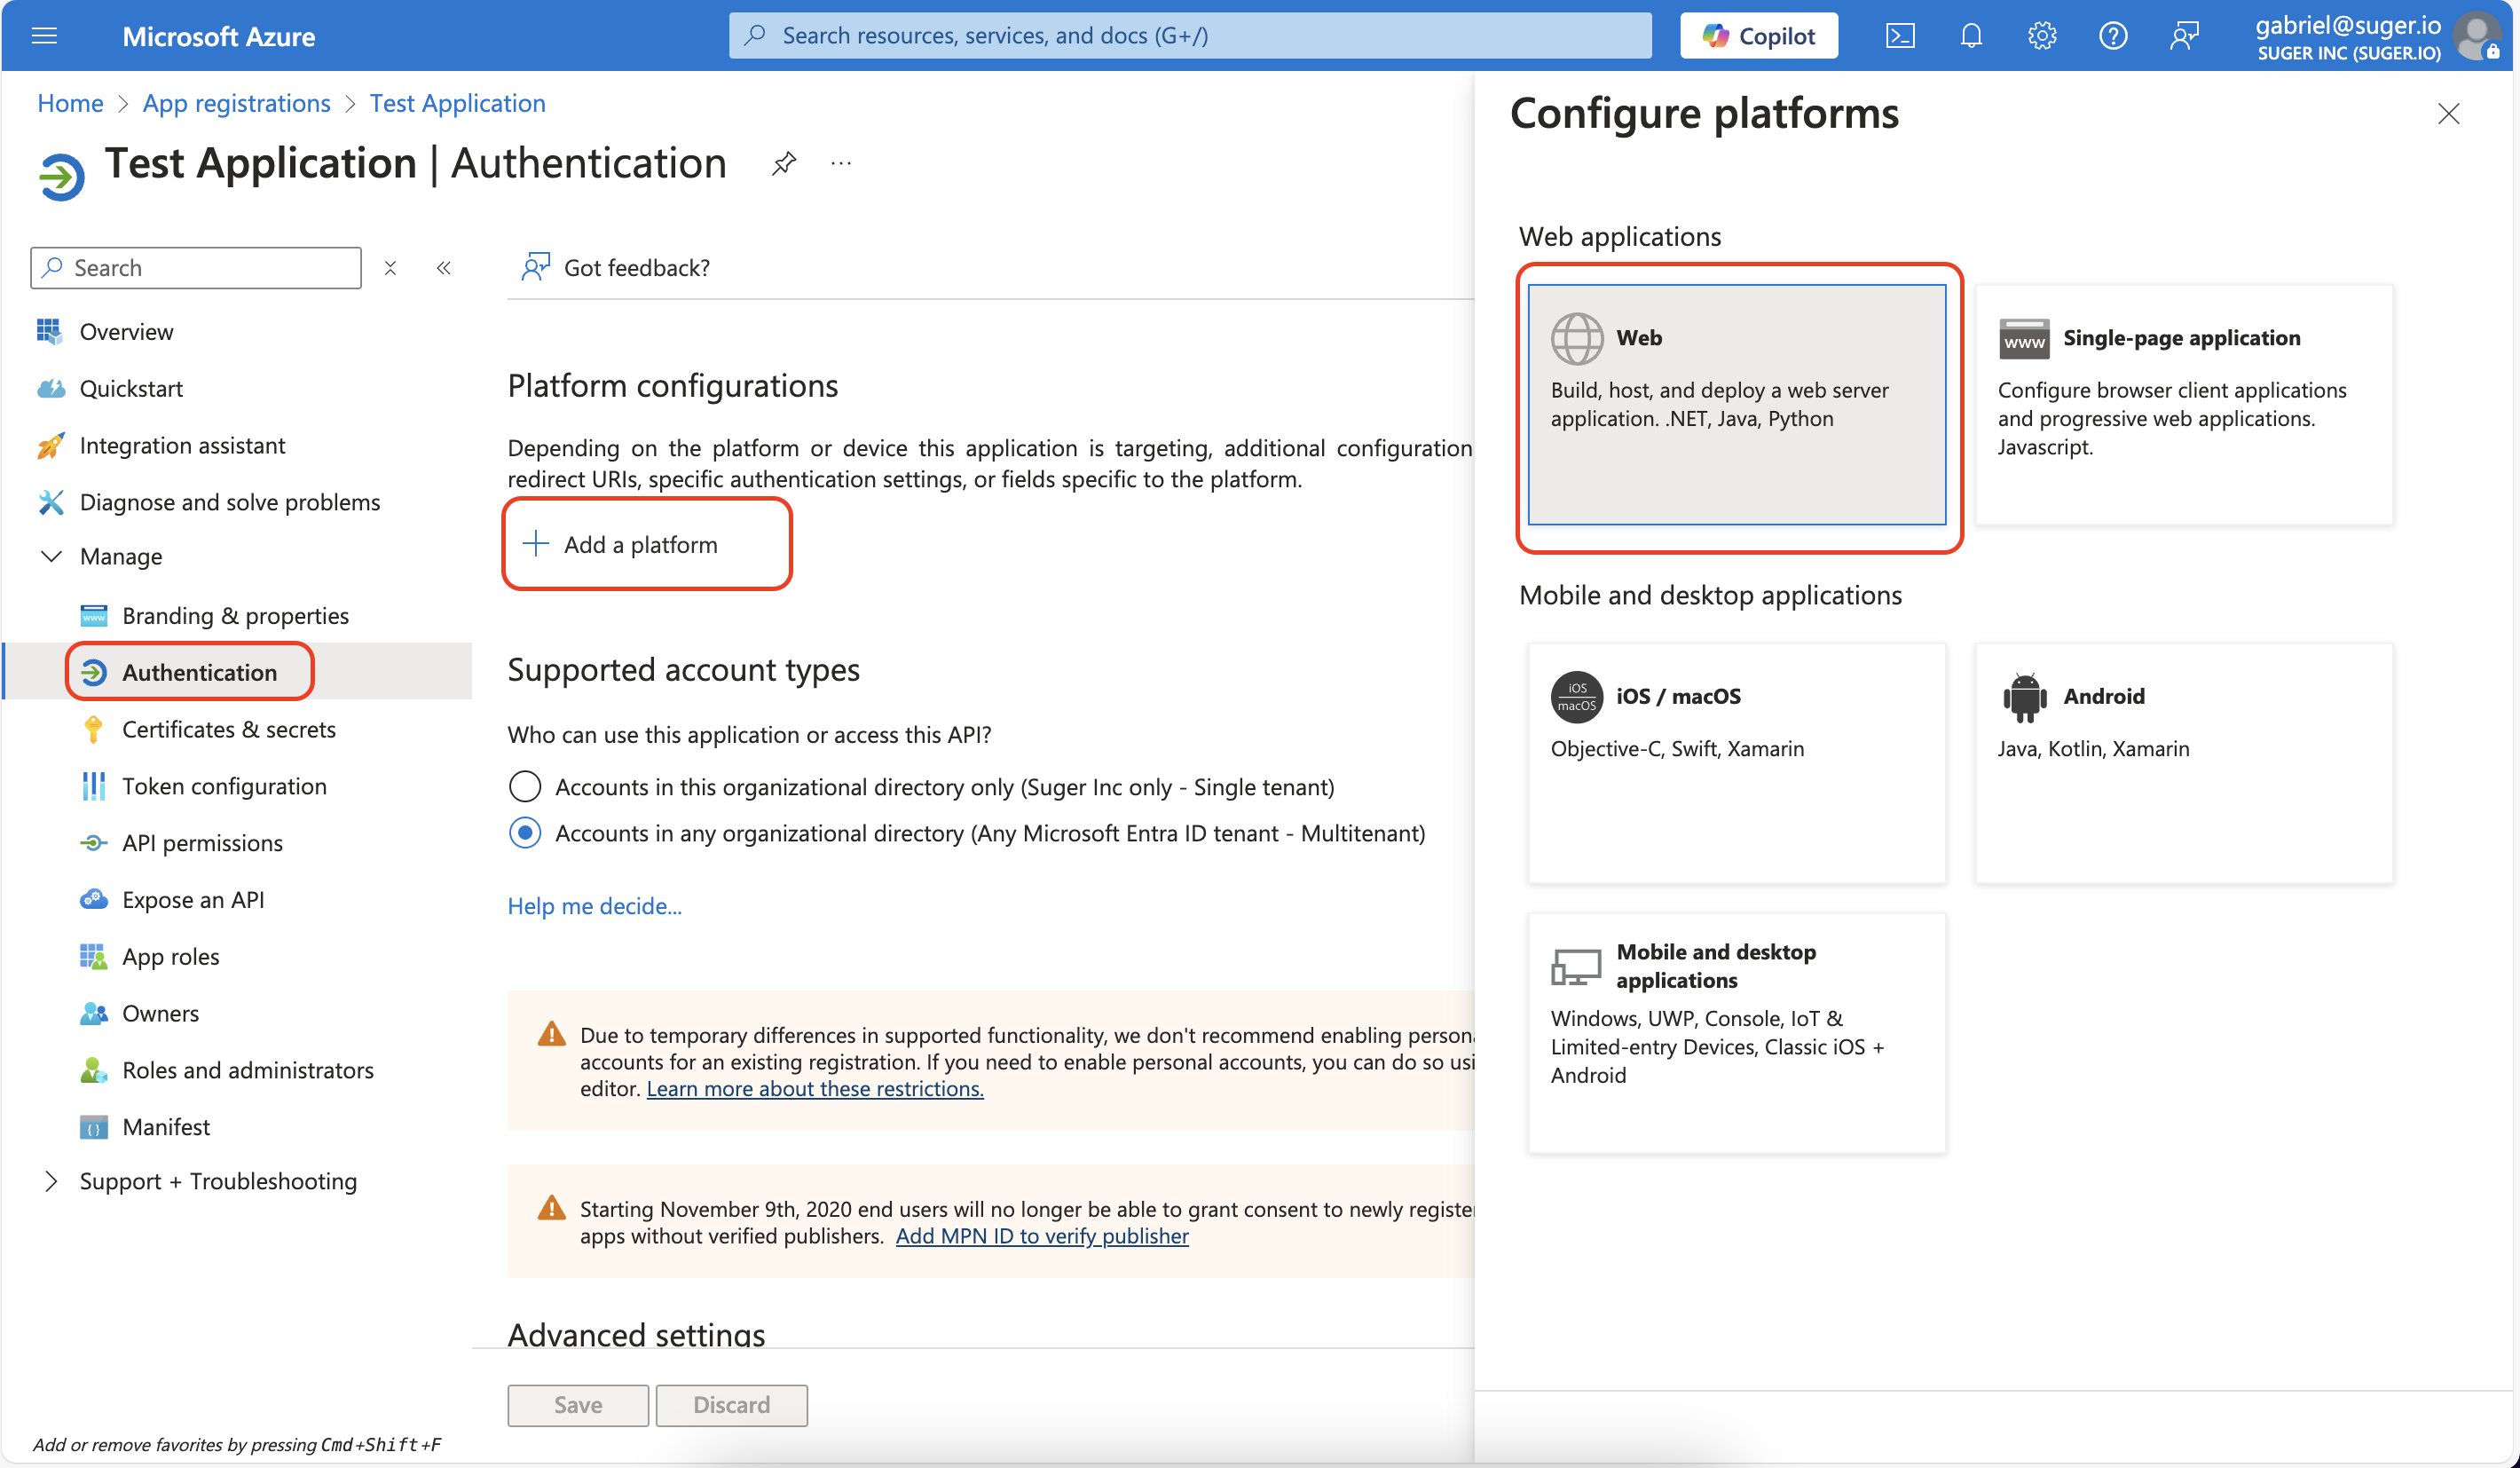
Task: Clear the sidebar search with the X icon
Action: (390, 268)
